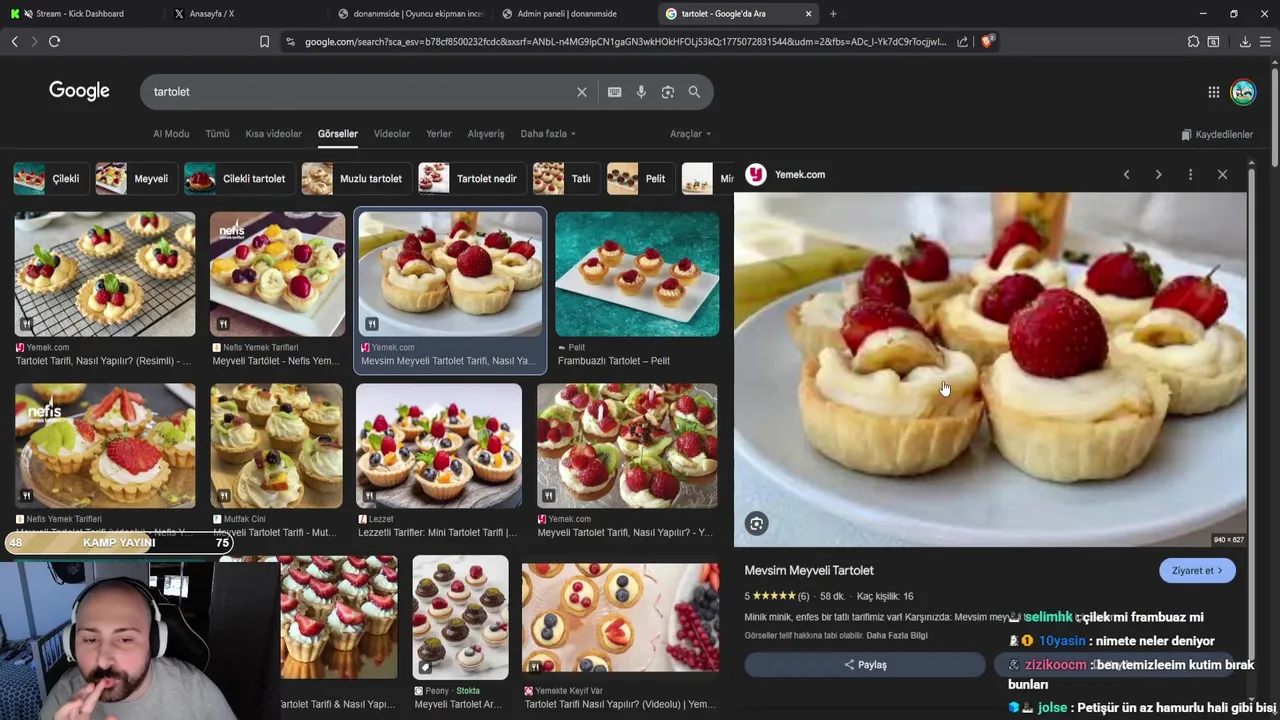The image size is (1280, 720).
Task: Show previous image in the preview panel
Action: [1126, 174]
